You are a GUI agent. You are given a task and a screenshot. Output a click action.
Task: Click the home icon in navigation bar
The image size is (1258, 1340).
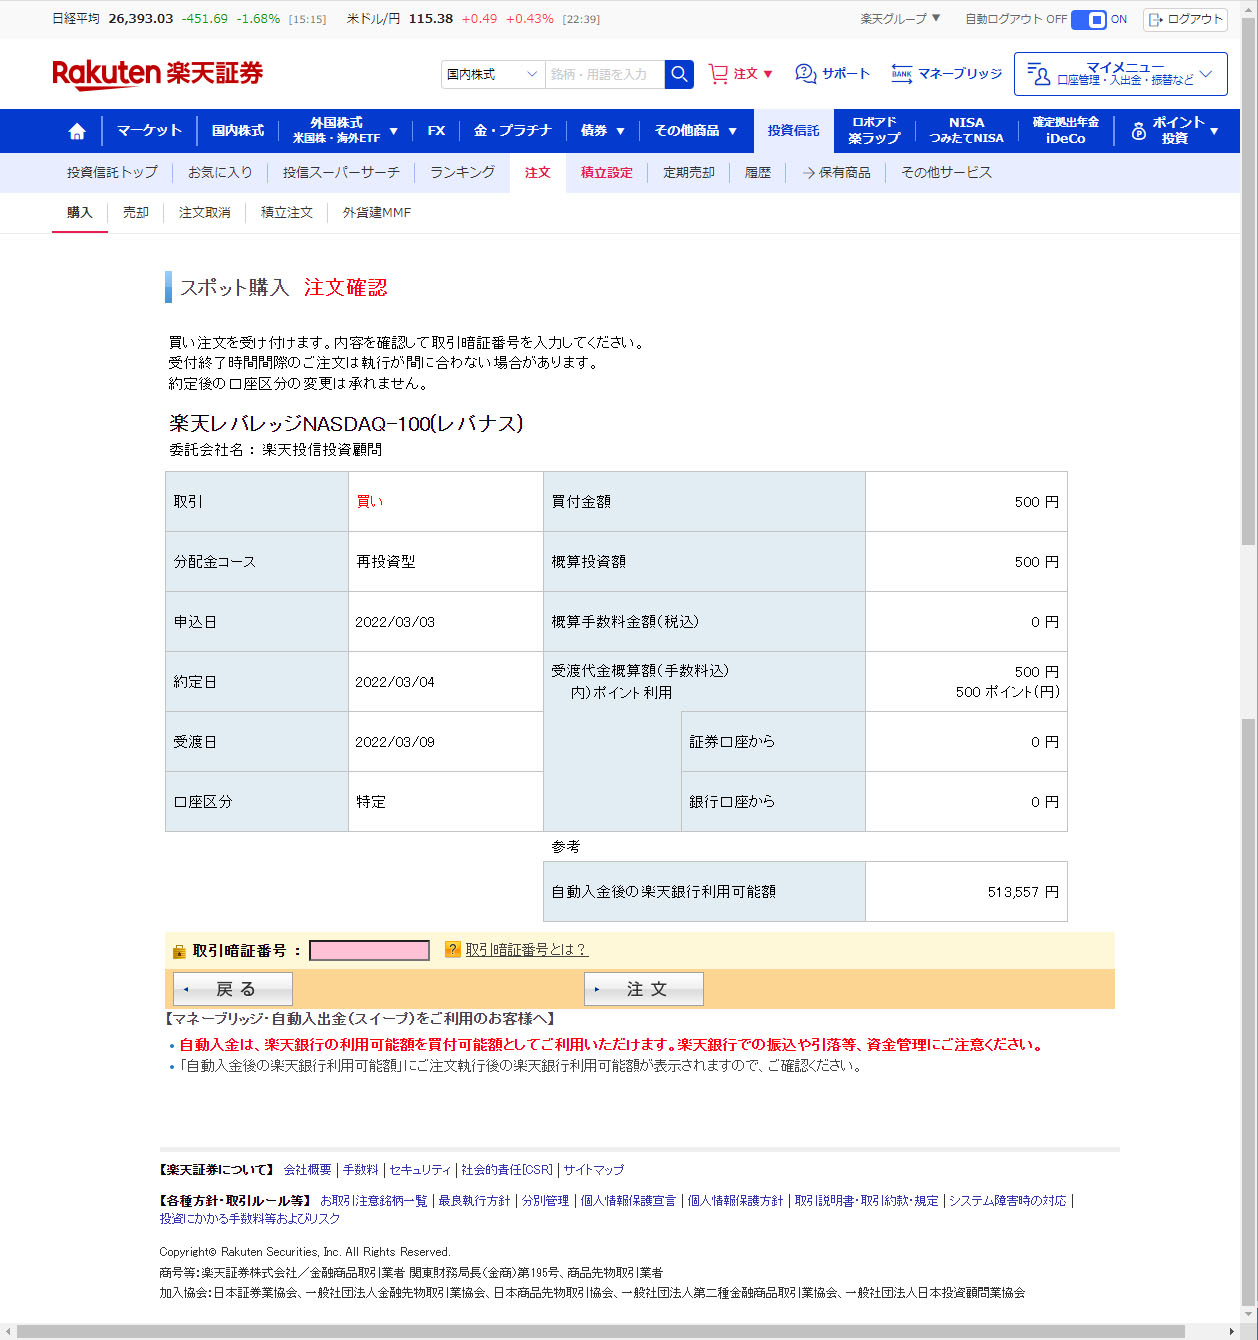[x=77, y=131]
